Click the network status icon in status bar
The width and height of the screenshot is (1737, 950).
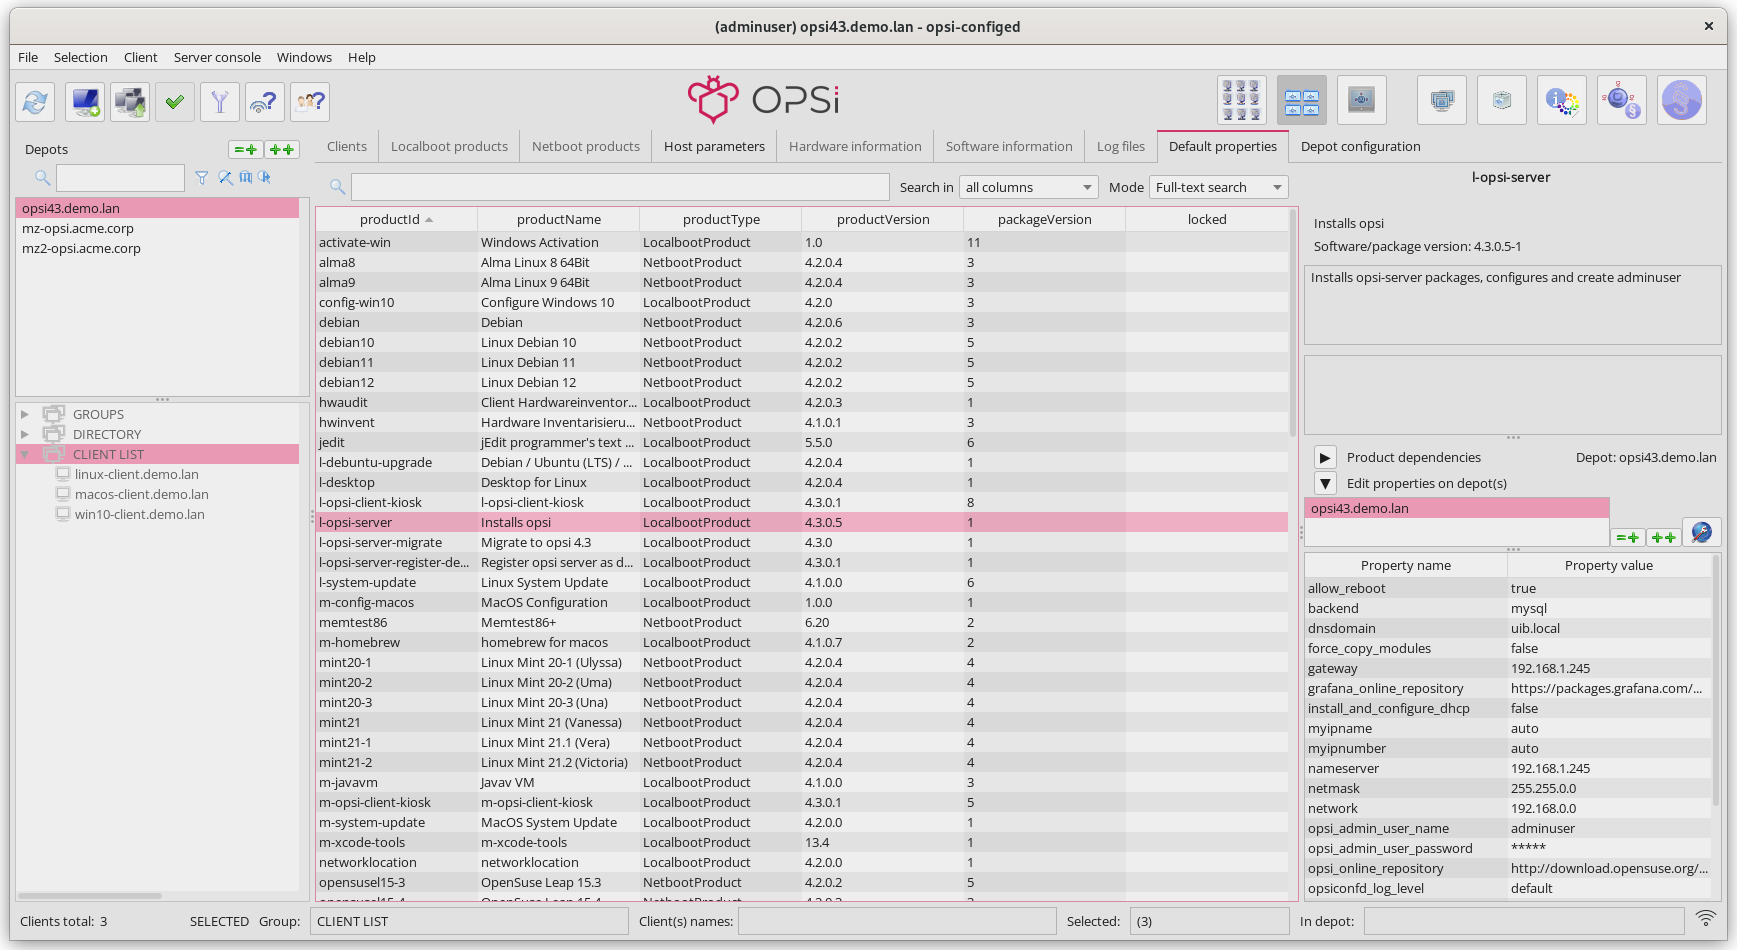point(1706,918)
